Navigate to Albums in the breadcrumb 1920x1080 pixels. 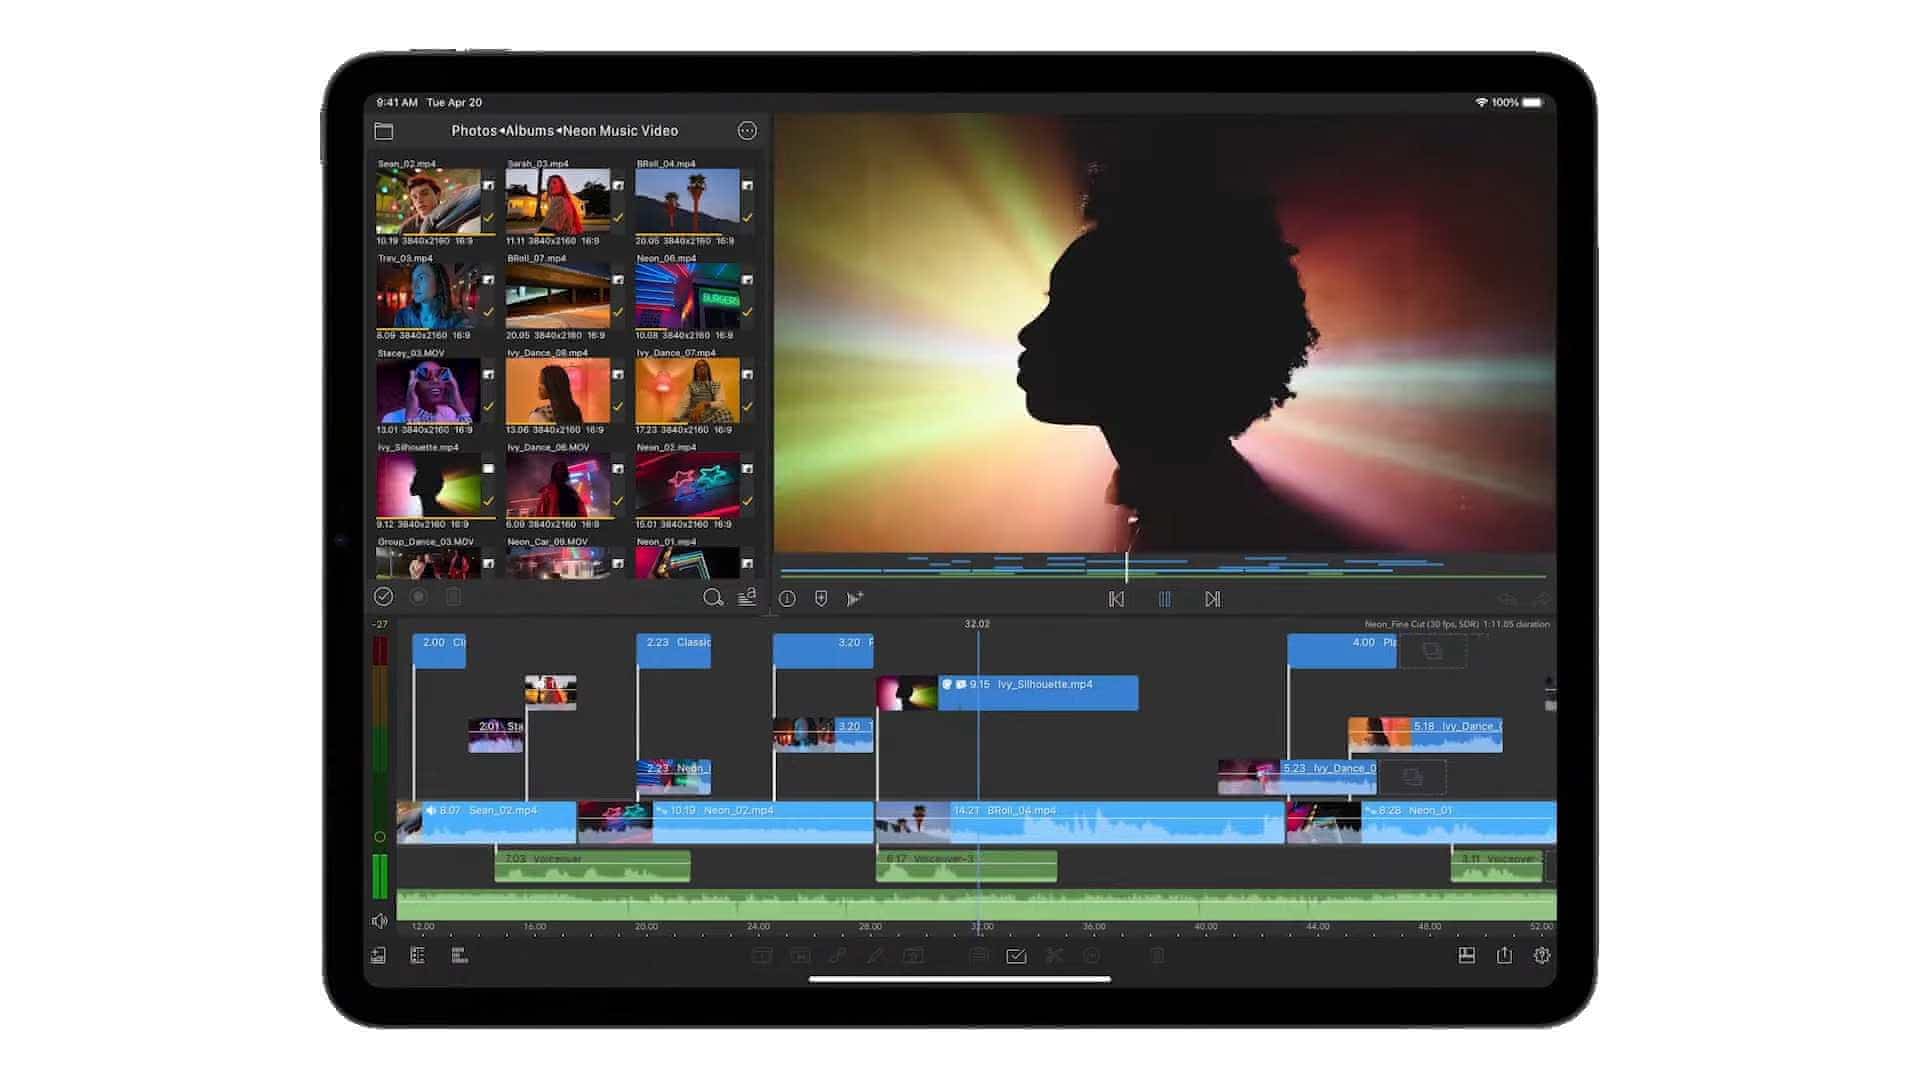coord(529,131)
